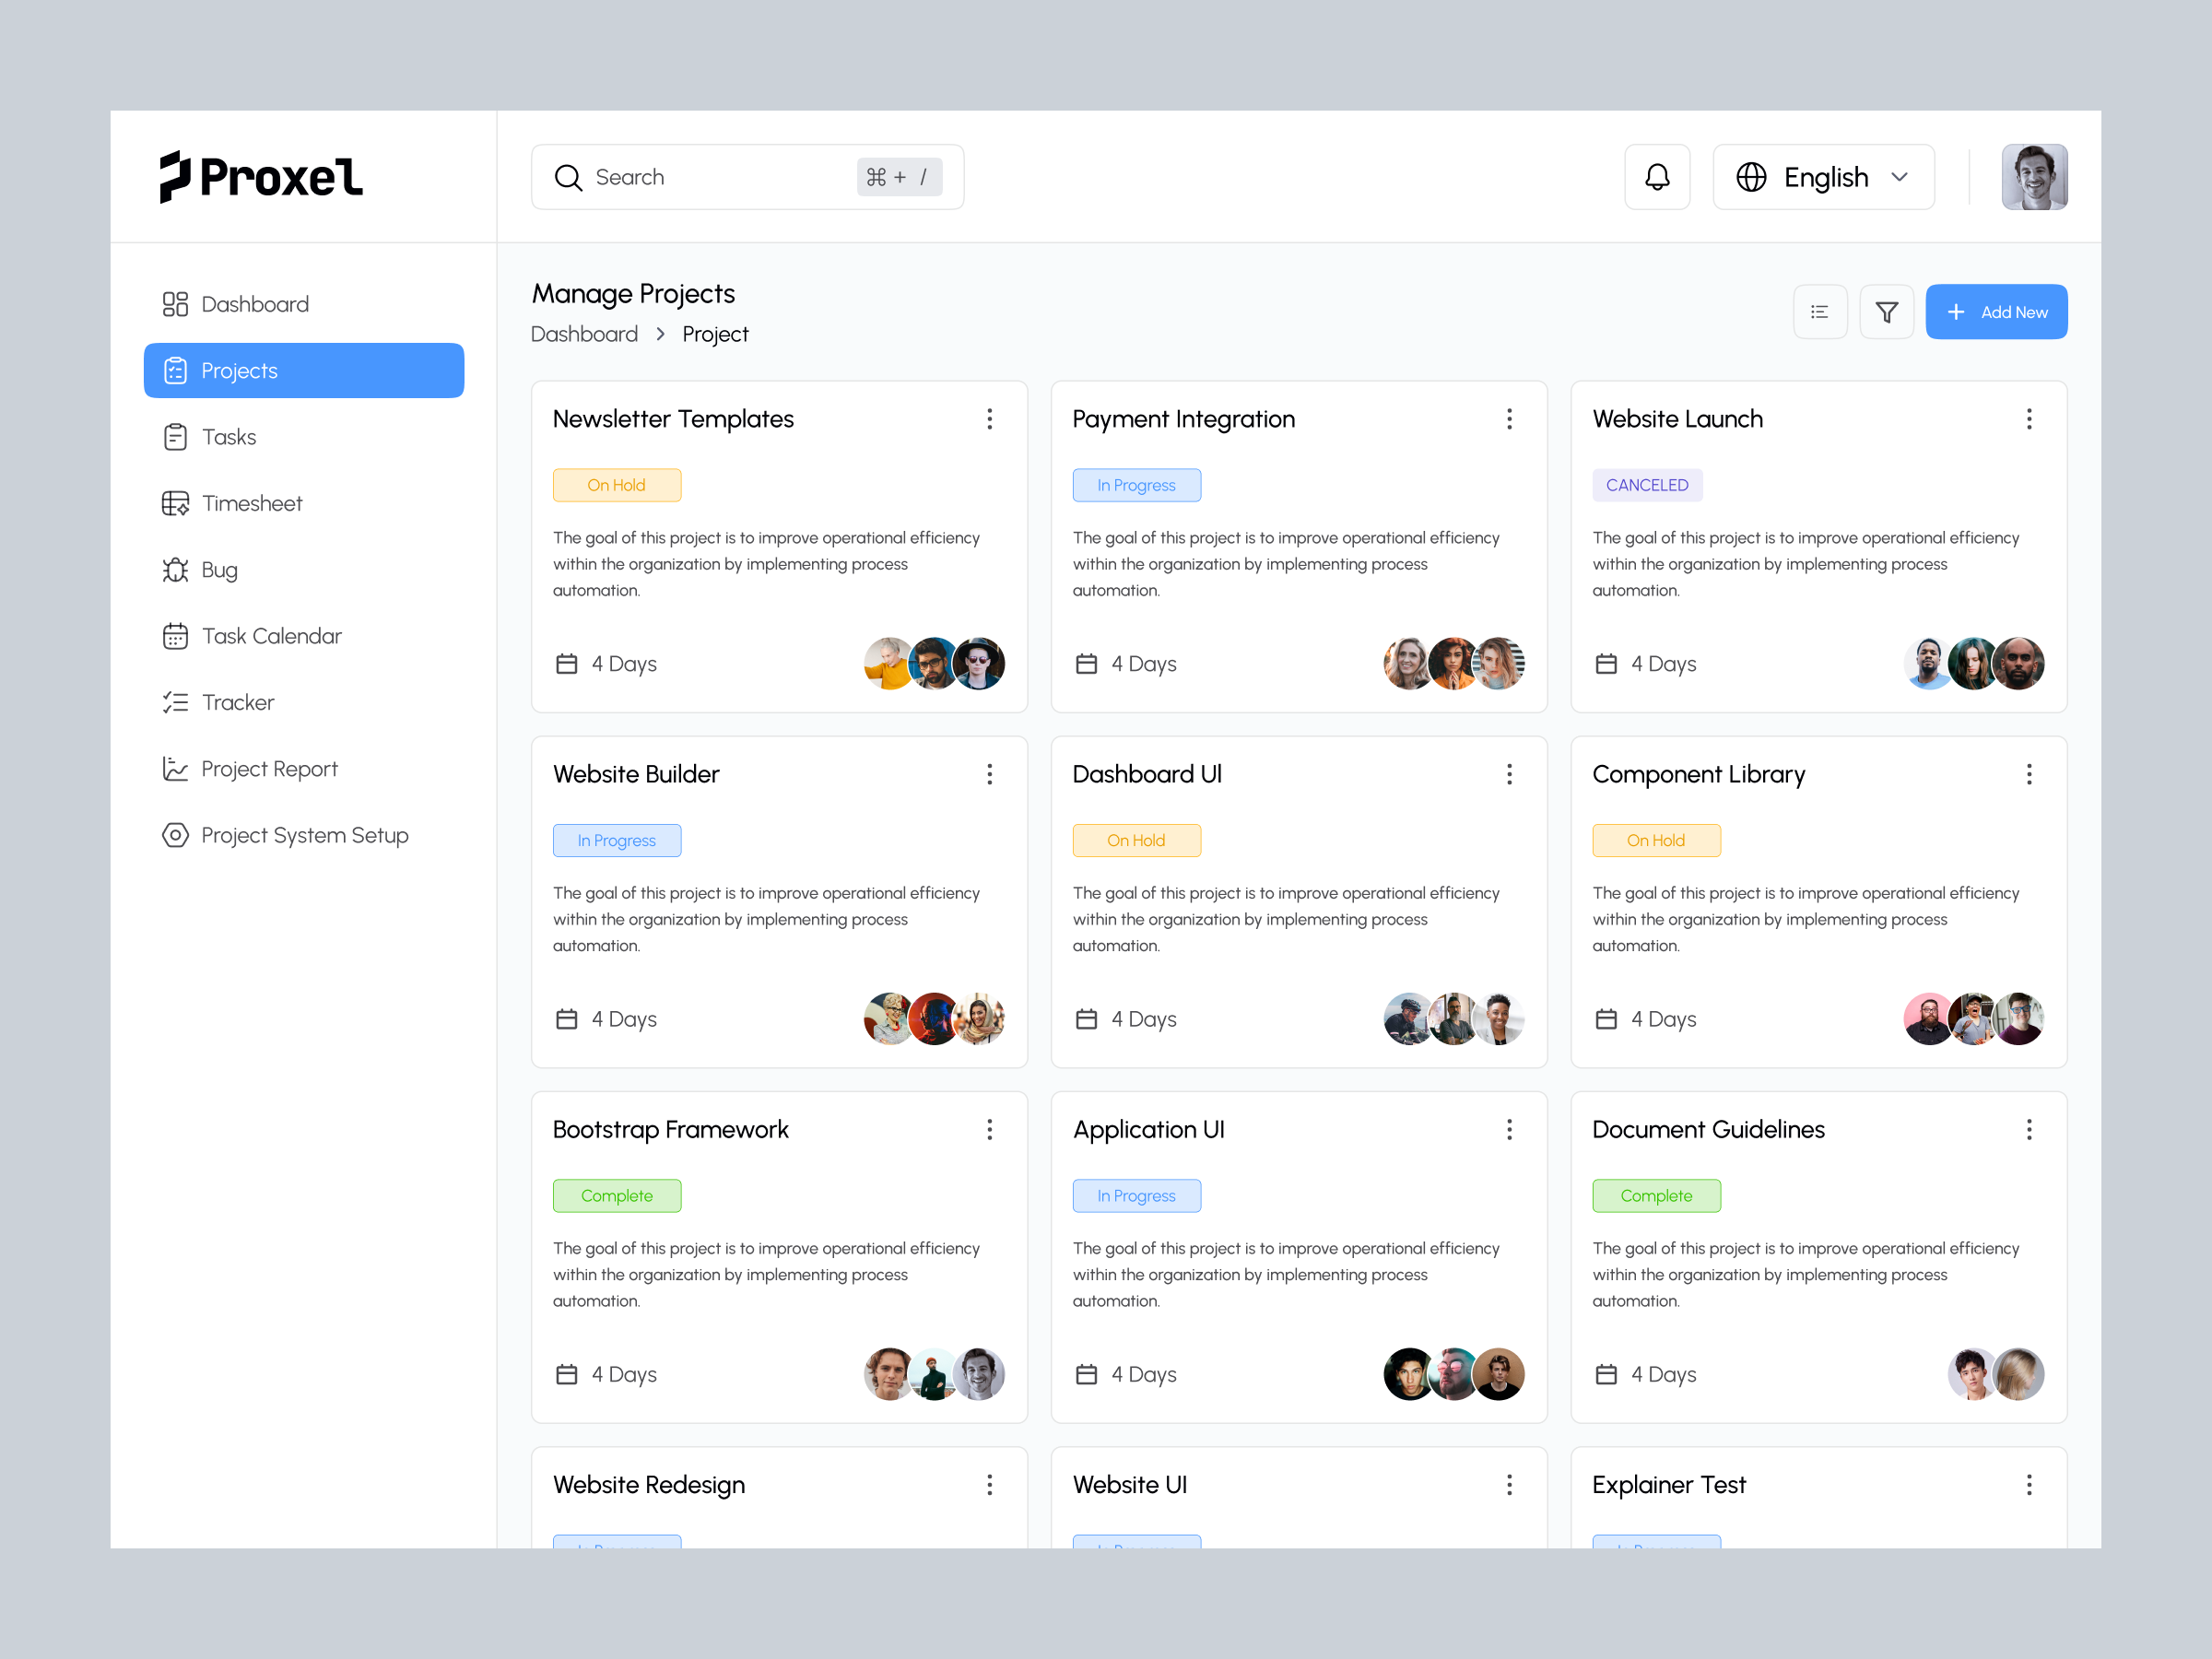The height and width of the screenshot is (1659, 2212).
Task: Click the Task Calendar icon
Action: tap(176, 635)
